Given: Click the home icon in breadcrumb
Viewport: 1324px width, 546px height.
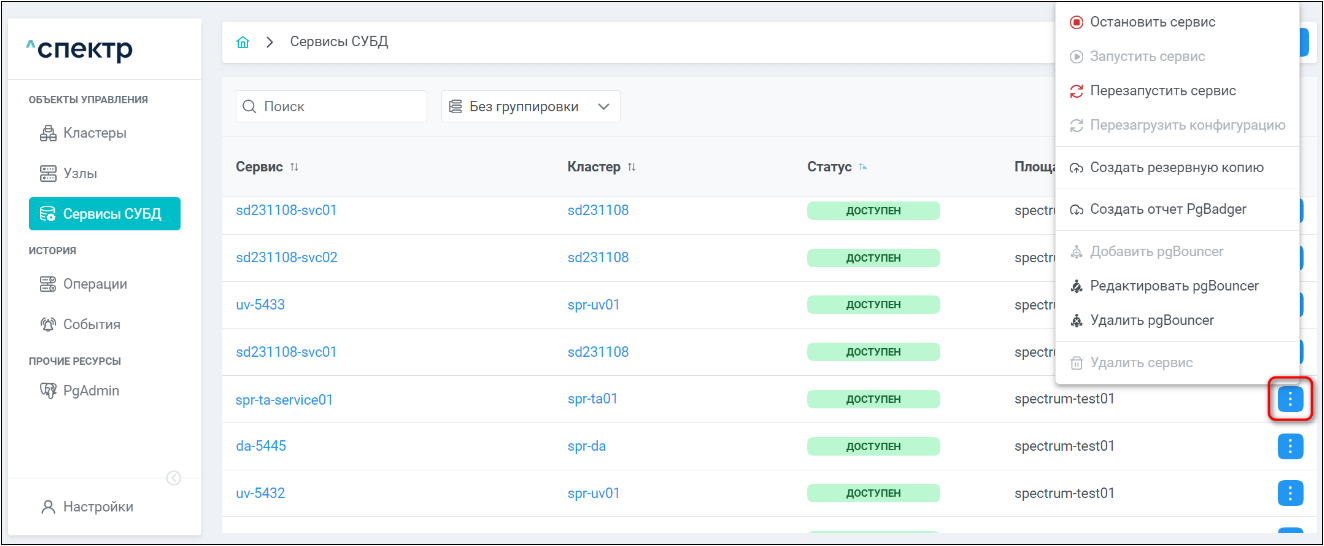Looking at the screenshot, I should 243,42.
